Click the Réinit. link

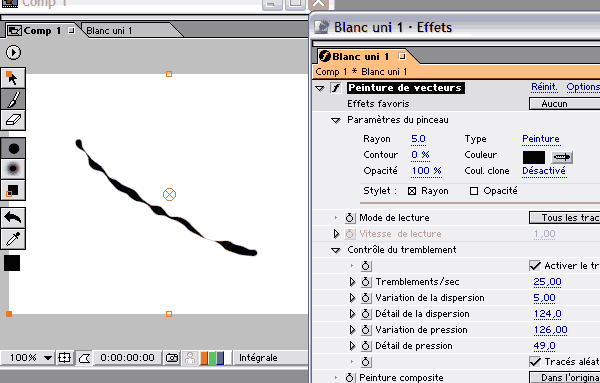click(544, 87)
